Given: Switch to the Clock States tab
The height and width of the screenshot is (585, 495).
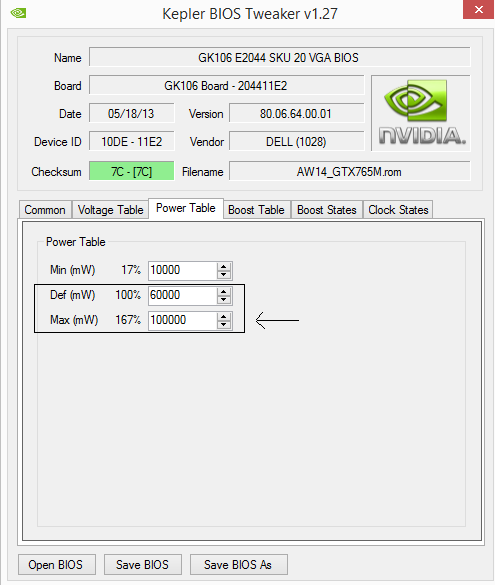Looking at the screenshot, I should [x=398, y=210].
